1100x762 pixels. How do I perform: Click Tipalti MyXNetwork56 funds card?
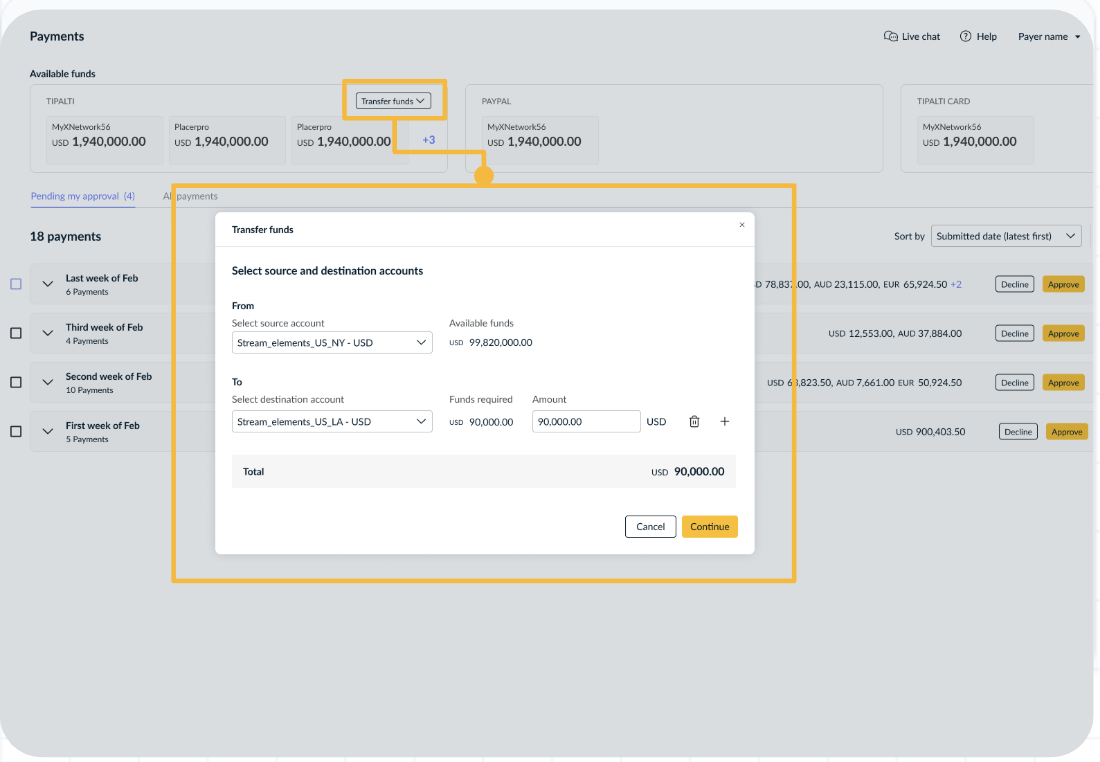coord(105,140)
